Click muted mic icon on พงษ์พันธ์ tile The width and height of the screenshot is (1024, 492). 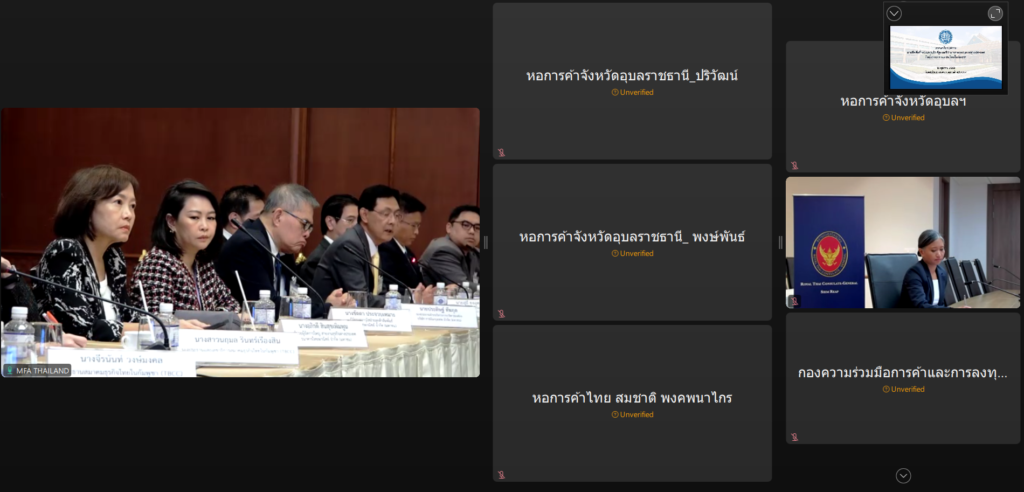(502, 314)
